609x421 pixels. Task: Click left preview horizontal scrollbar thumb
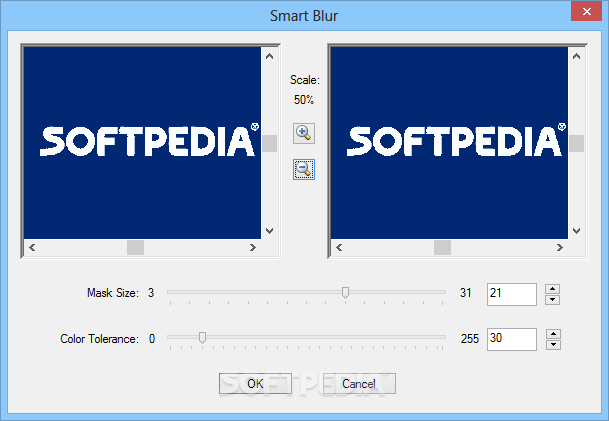coord(136,247)
